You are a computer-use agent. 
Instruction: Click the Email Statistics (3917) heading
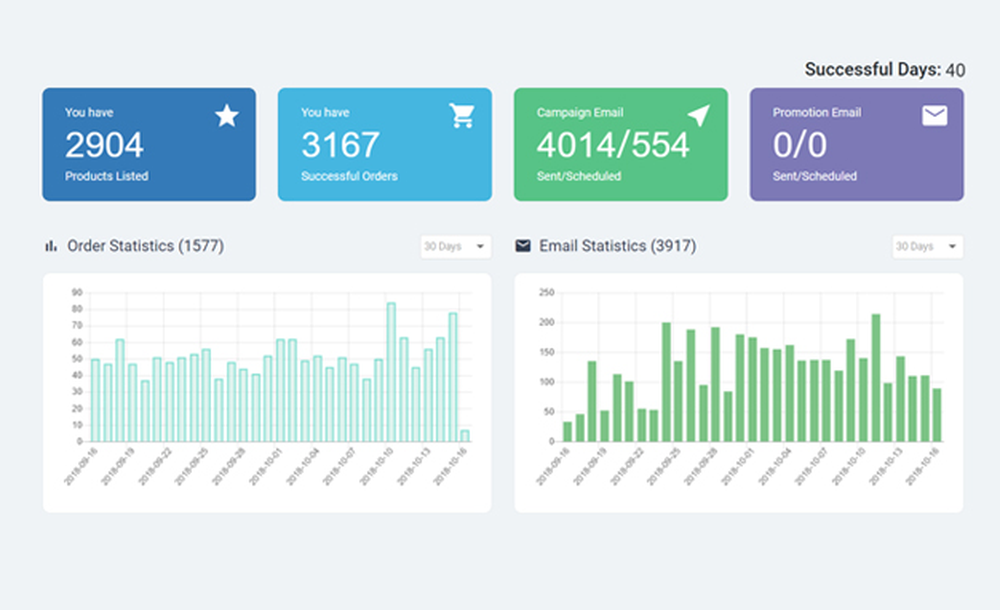point(617,246)
